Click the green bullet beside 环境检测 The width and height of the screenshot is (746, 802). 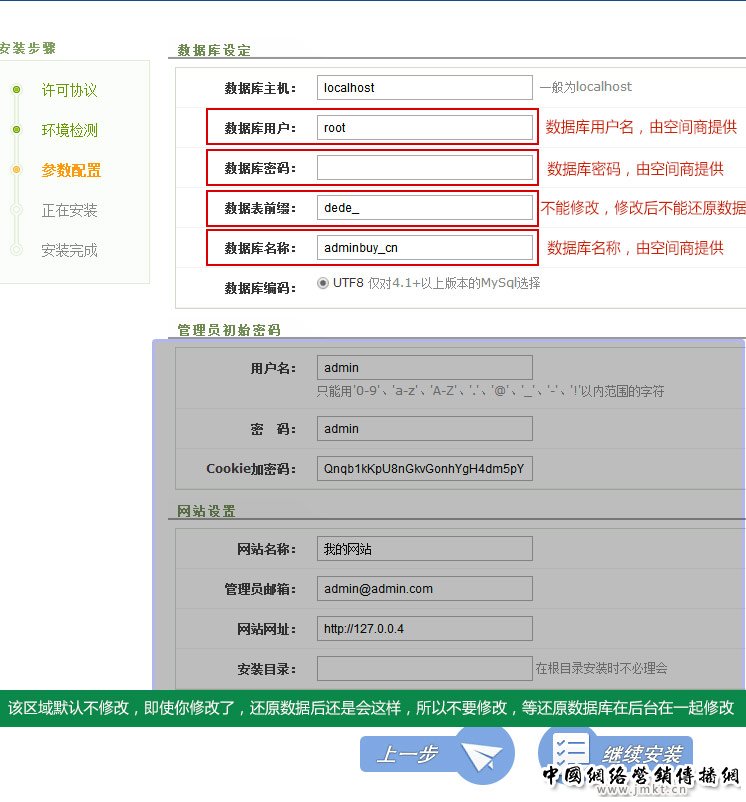click(16, 130)
